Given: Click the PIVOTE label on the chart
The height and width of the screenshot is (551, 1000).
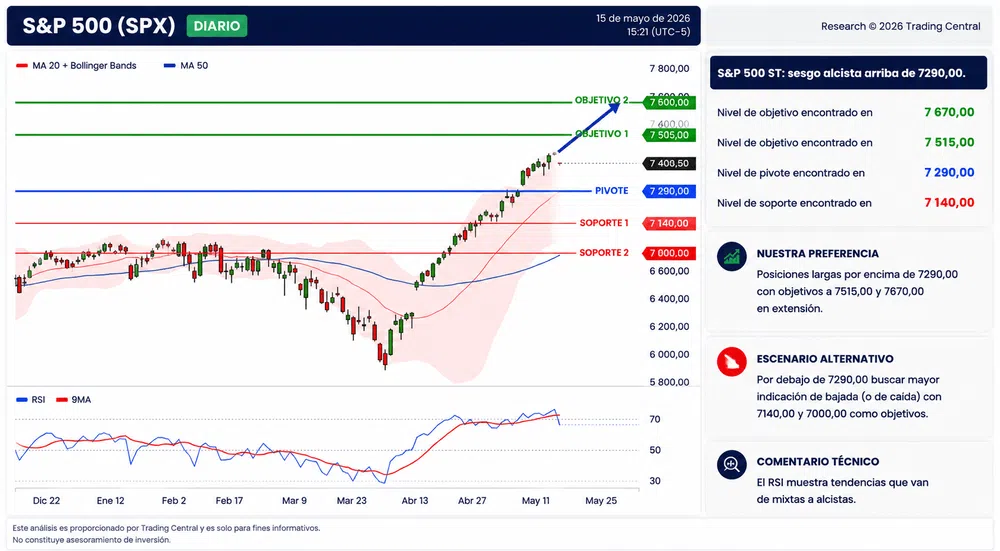Looking at the screenshot, I should click(x=612, y=191).
